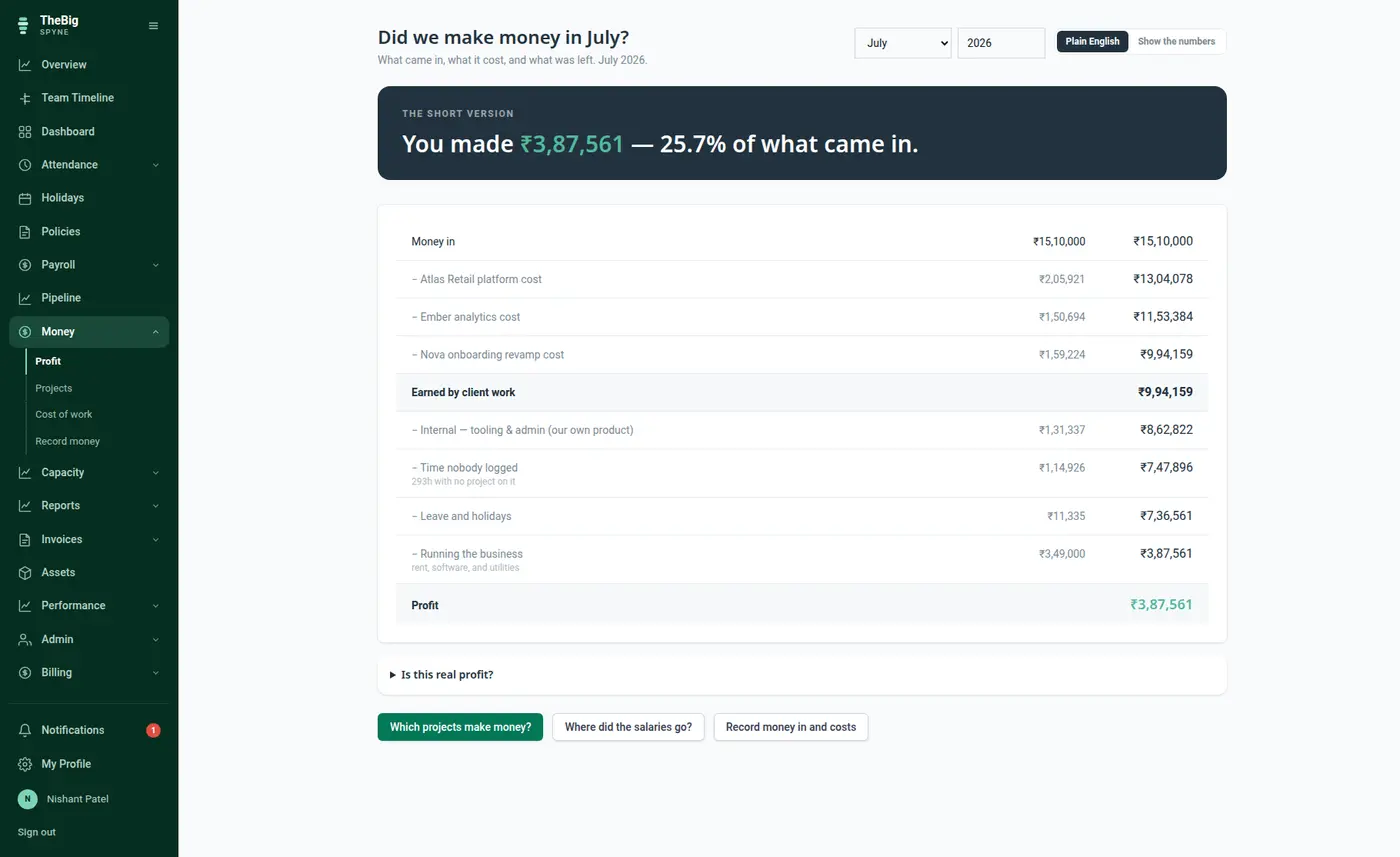Expand the Payroll submenu chevron
The width and height of the screenshot is (1400, 857).
[156, 265]
